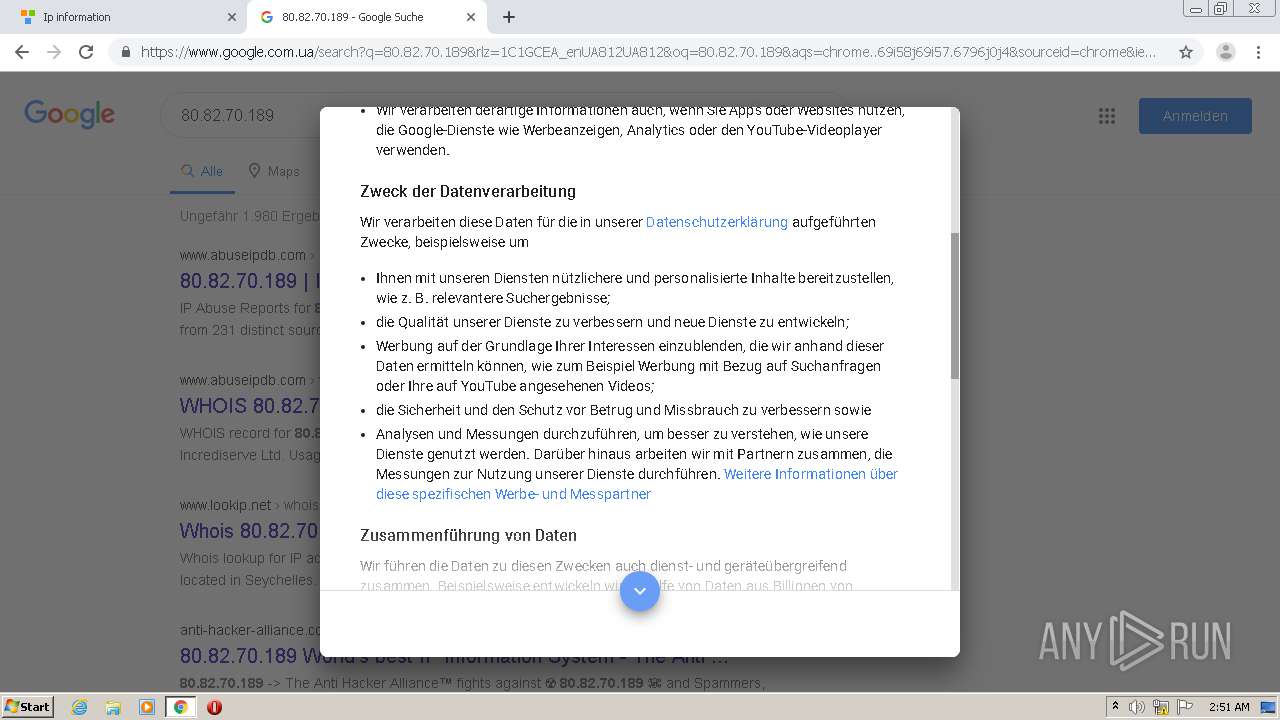Click the browser back arrow

coord(24,52)
